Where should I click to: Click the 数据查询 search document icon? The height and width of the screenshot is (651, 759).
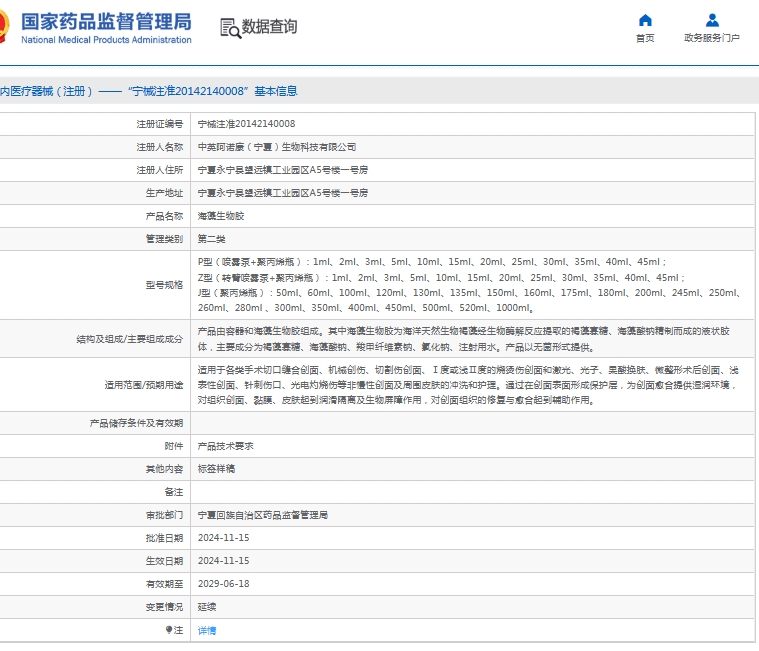tap(230, 28)
